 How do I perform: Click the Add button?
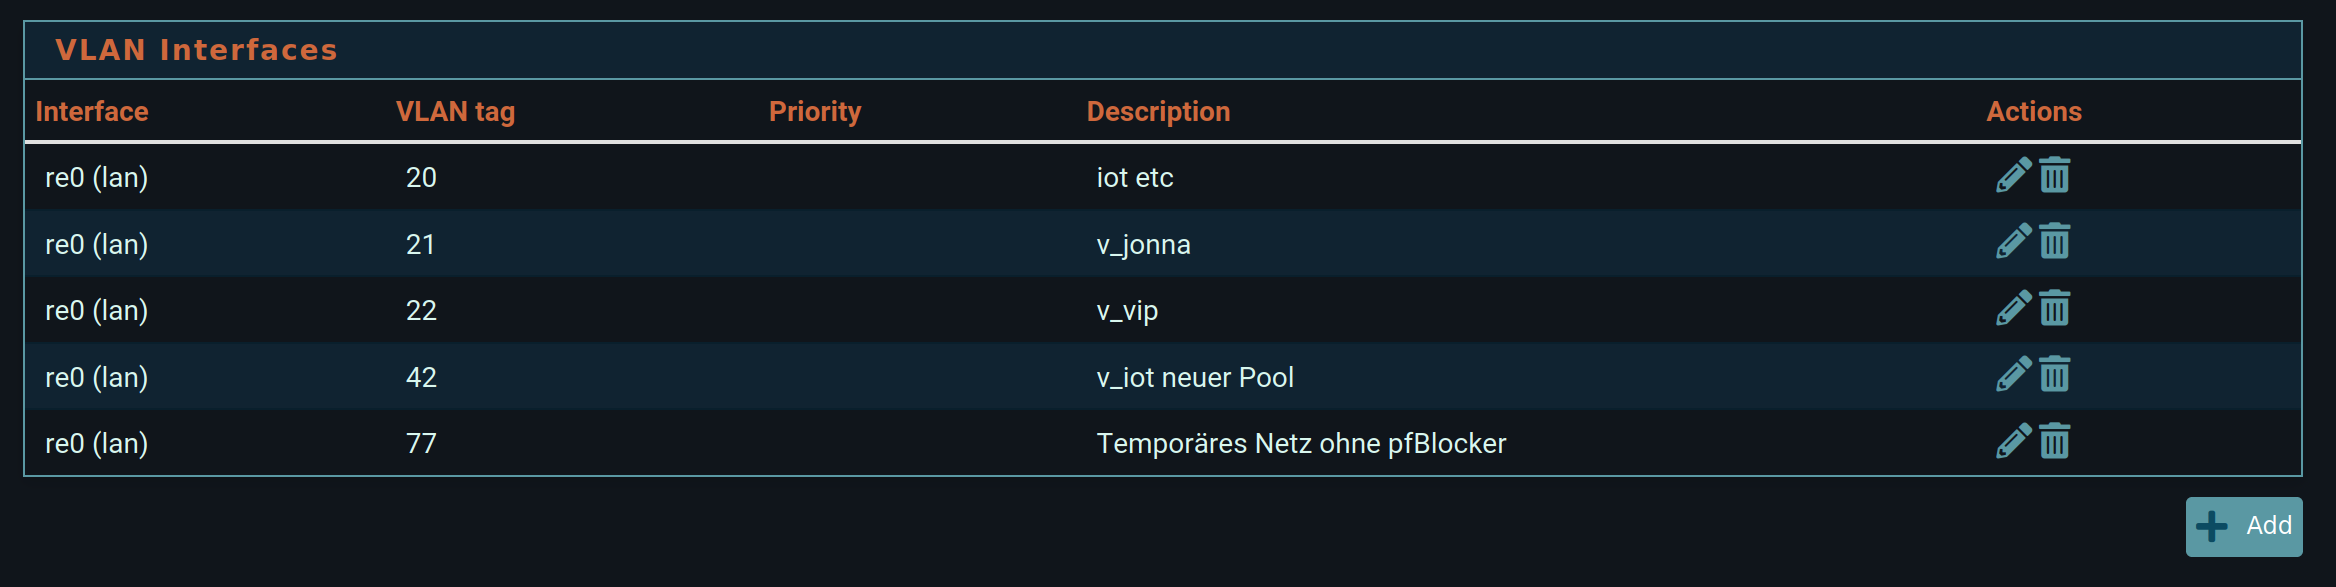coord(2243,526)
